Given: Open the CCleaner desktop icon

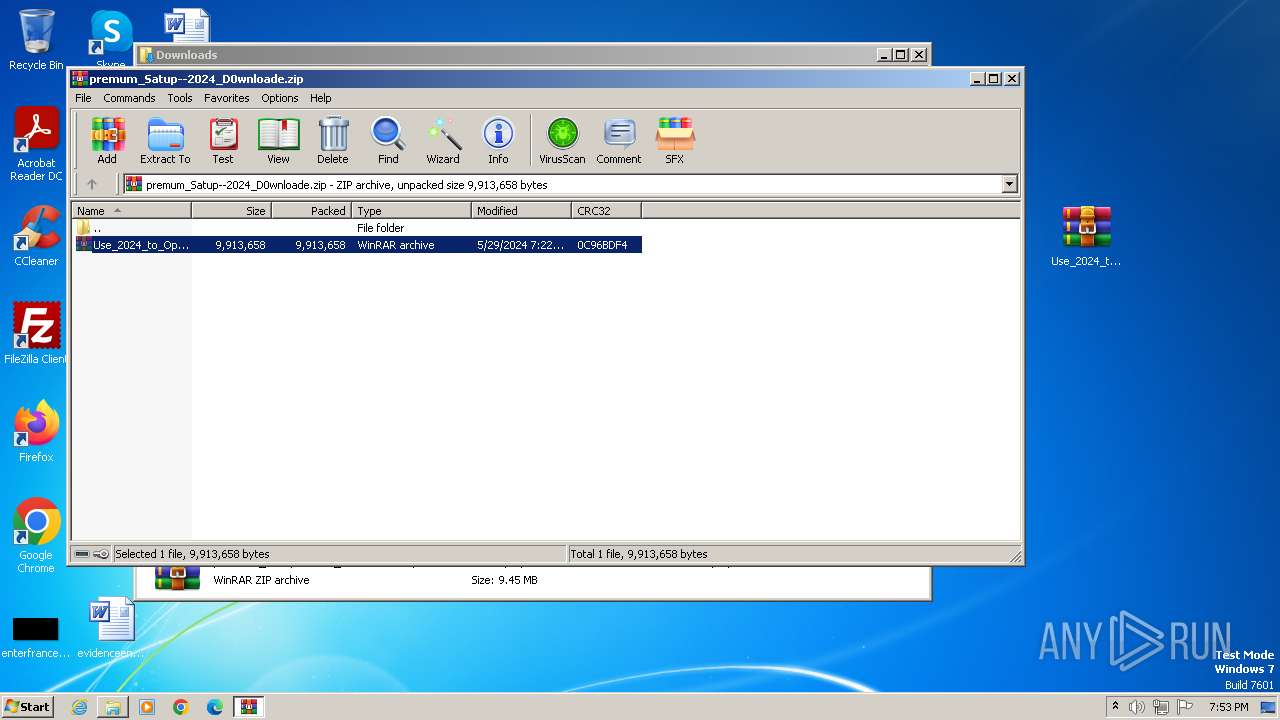Looking at the screenshot, I should click(36, 237).
